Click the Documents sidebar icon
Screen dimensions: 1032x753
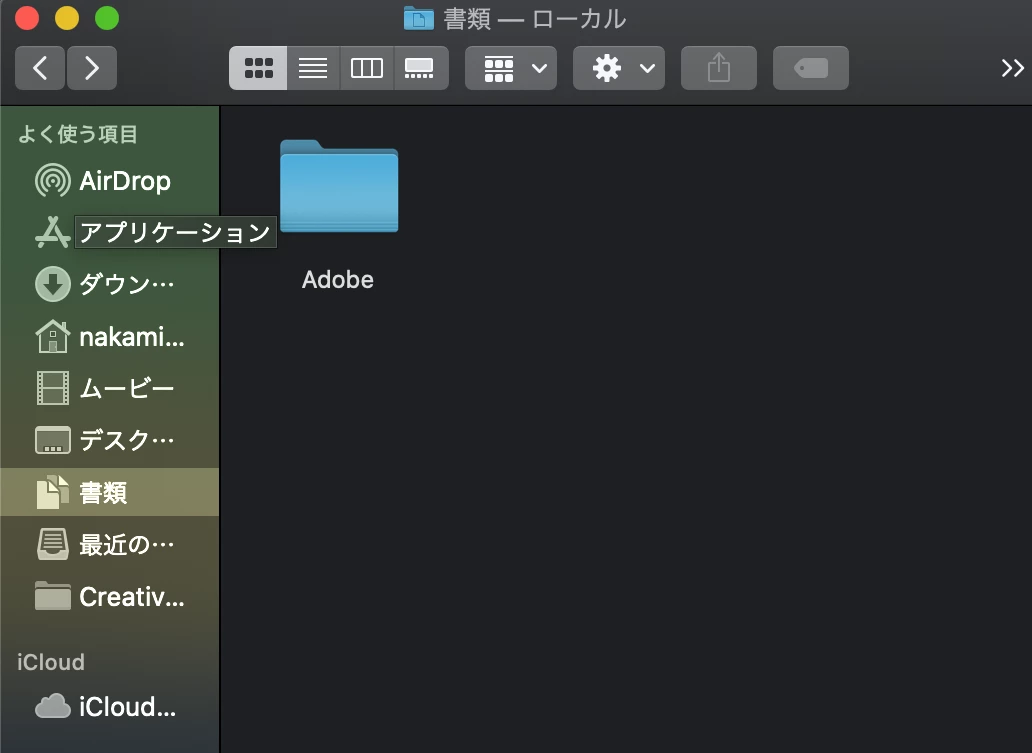pos(53,492)
